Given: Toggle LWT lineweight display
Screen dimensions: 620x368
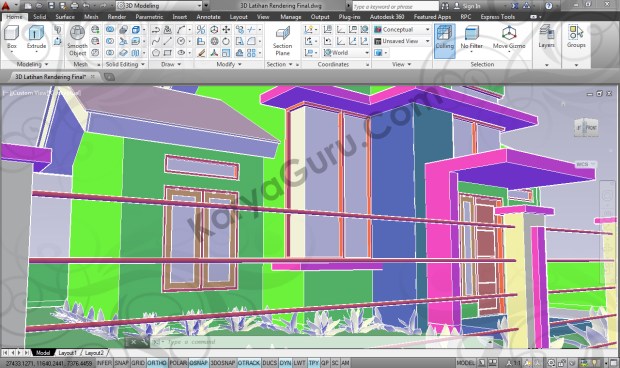Looking at the screenshot, I should [299, 362].
